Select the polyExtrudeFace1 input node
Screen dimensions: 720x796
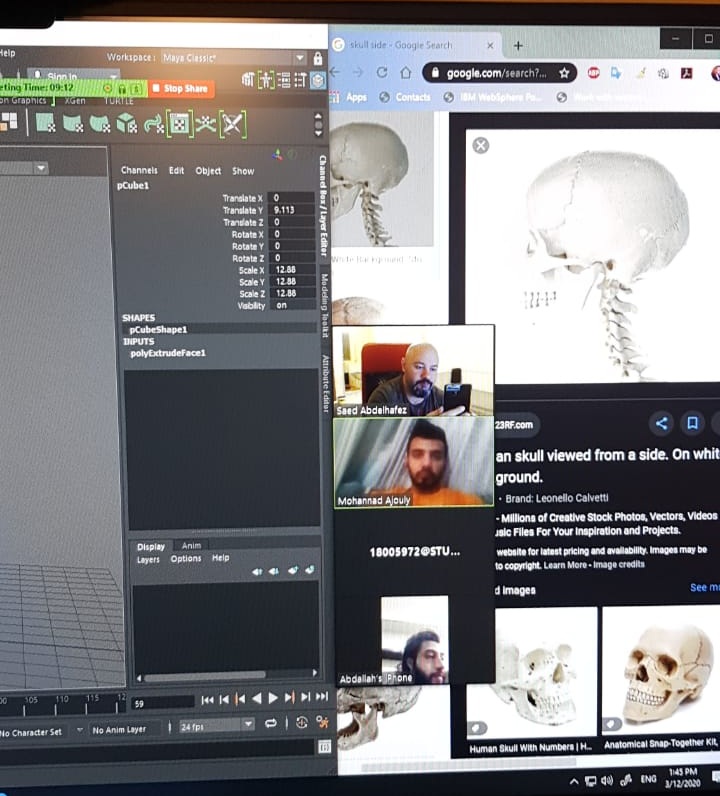(167, 352)
